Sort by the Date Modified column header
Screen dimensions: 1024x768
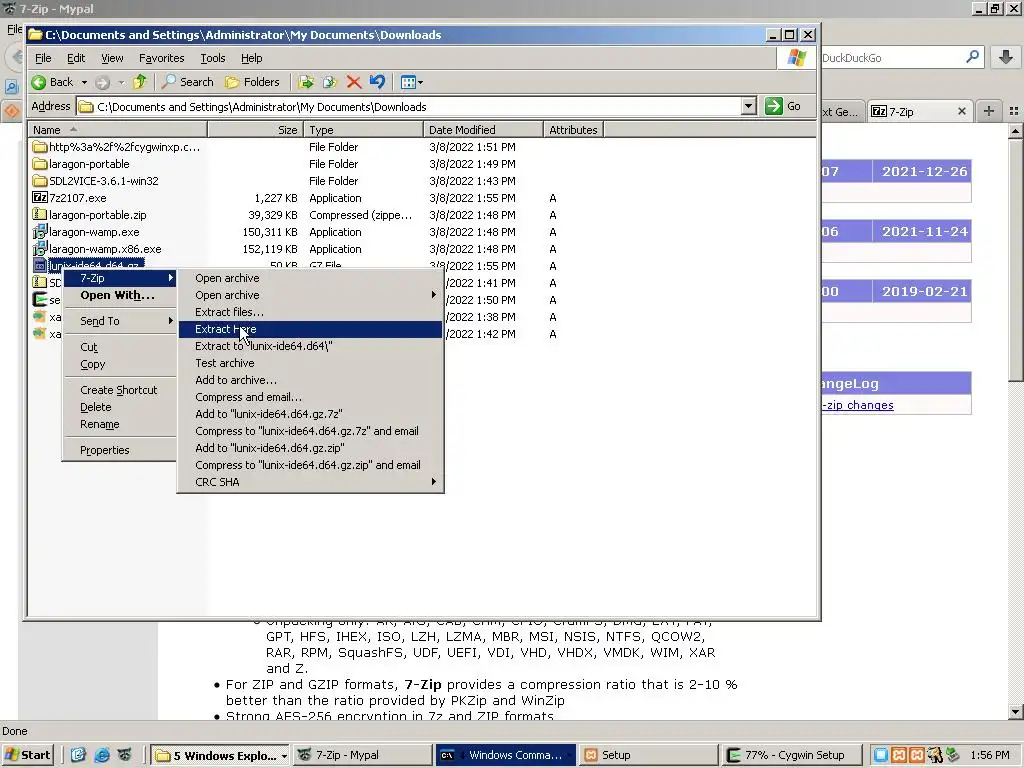pos(483,130)
